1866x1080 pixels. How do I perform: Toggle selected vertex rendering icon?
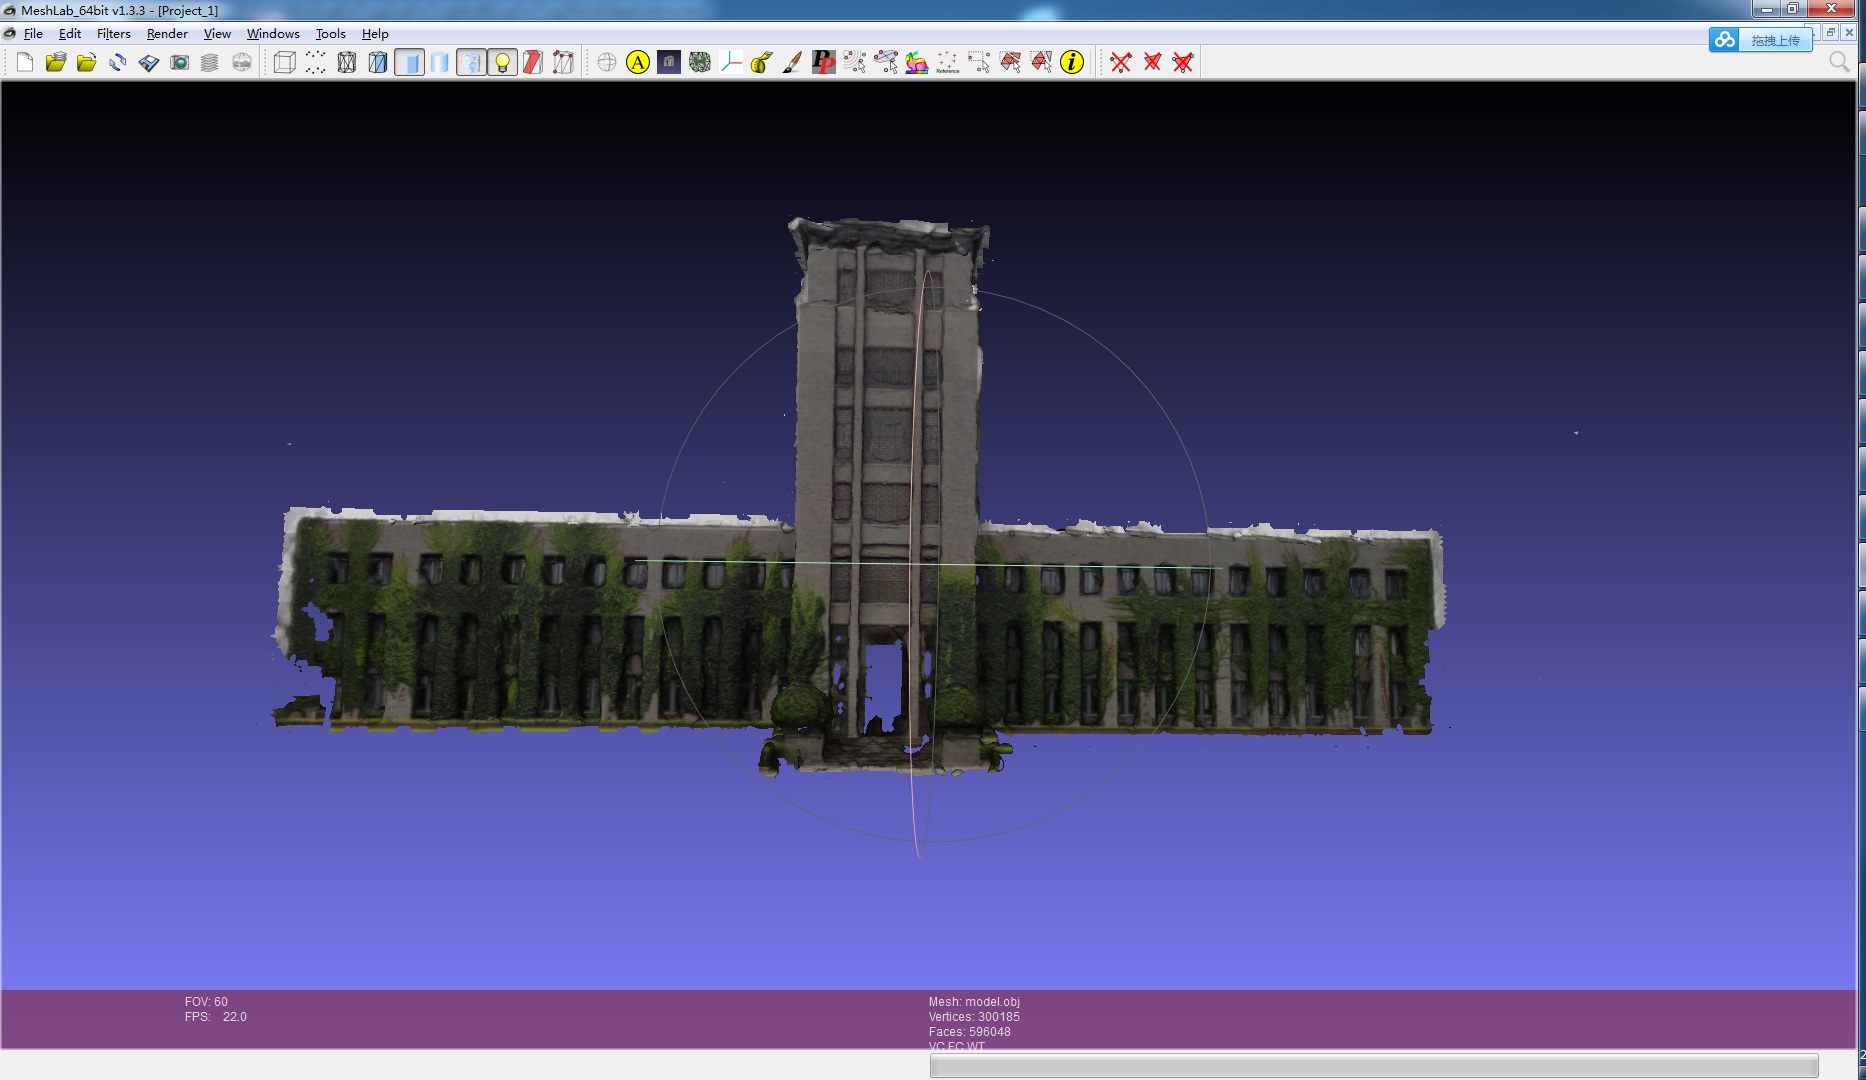coord(564,62)
